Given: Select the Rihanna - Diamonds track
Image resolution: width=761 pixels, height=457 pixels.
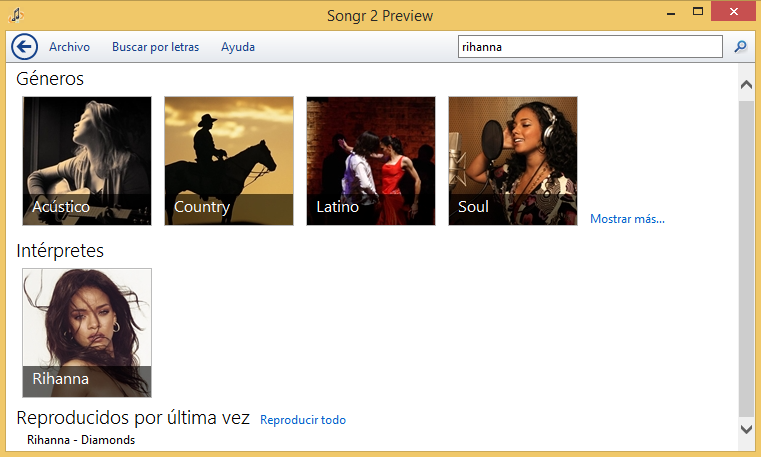Looking at the screenshot, I should (x=81, y=440).
